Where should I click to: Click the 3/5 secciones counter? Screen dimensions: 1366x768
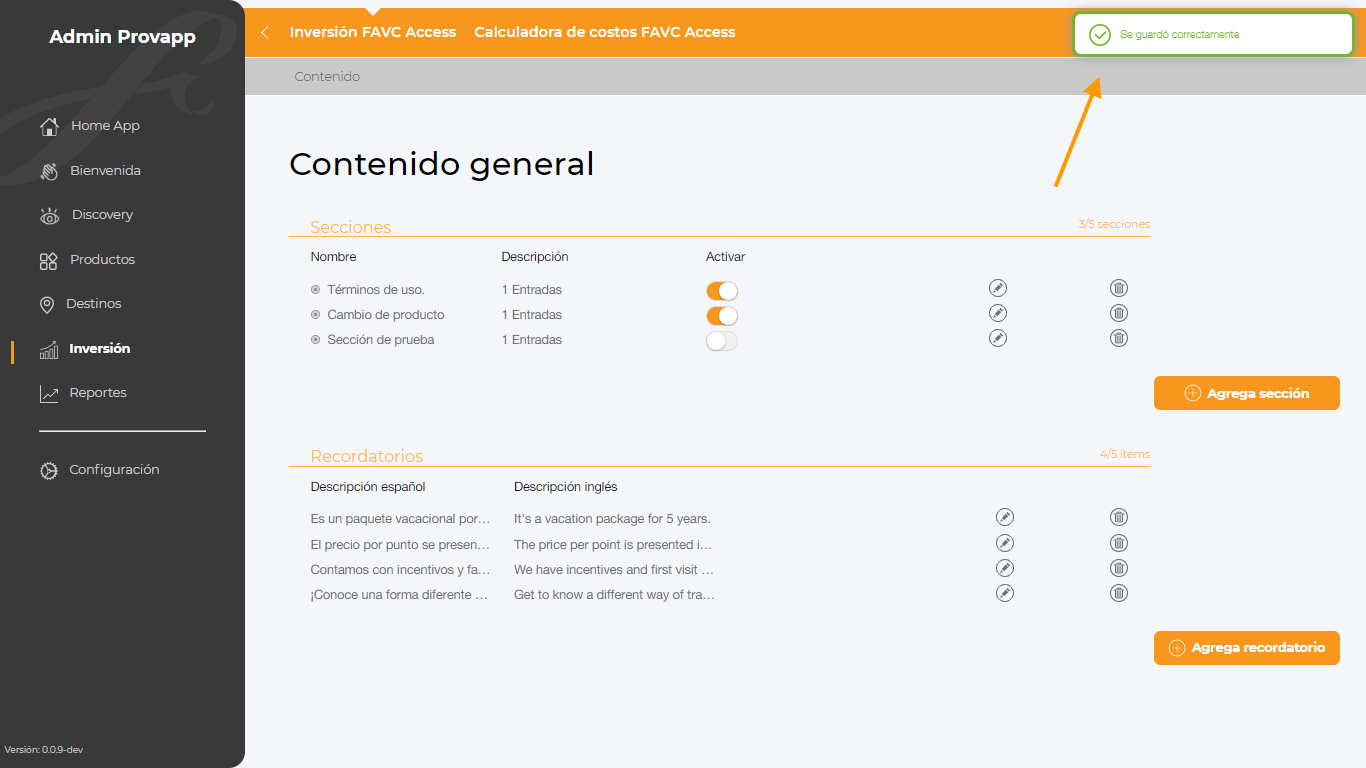coord(1114,224)
